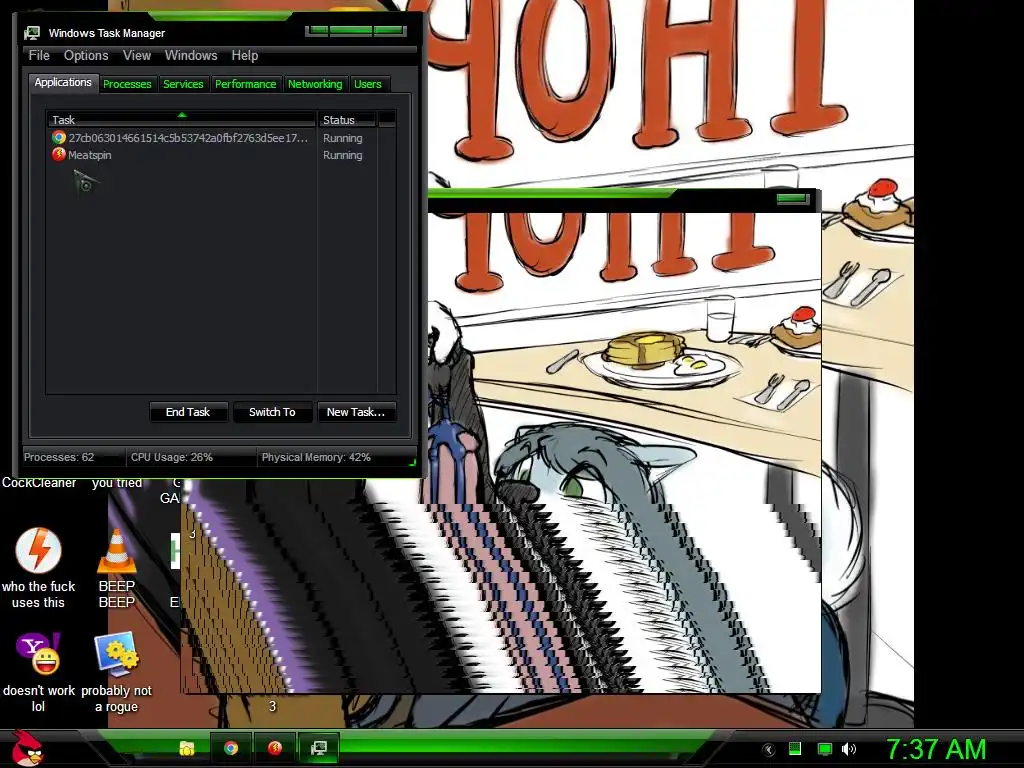The image size is (1024, 768).
Task: Switch to the Networking tab
Action: [315, 84]
